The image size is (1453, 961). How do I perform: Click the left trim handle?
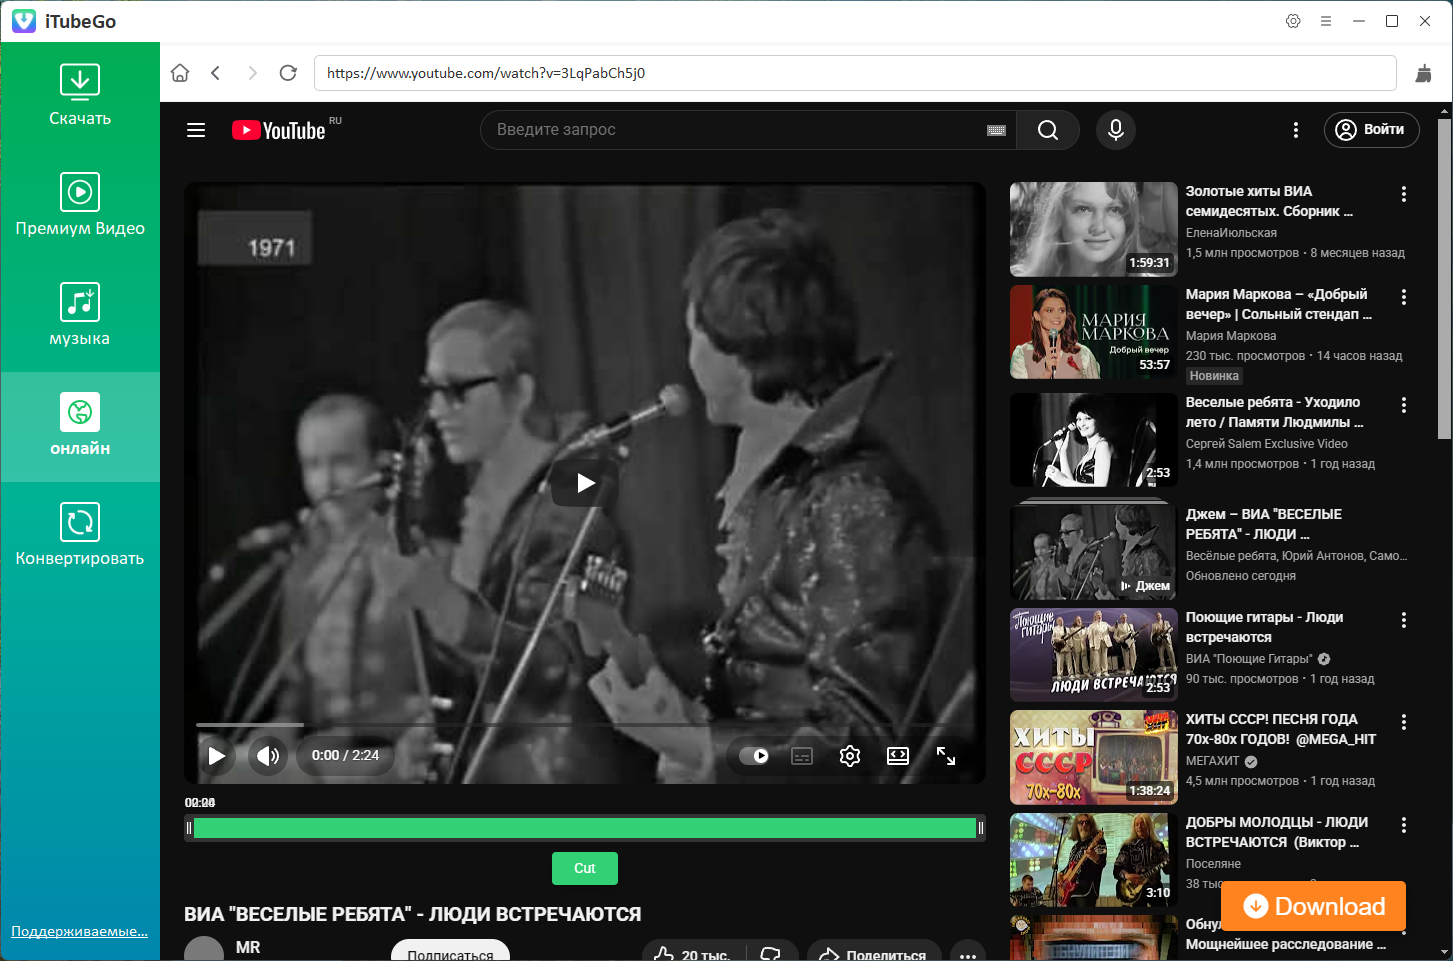point(189,828)
